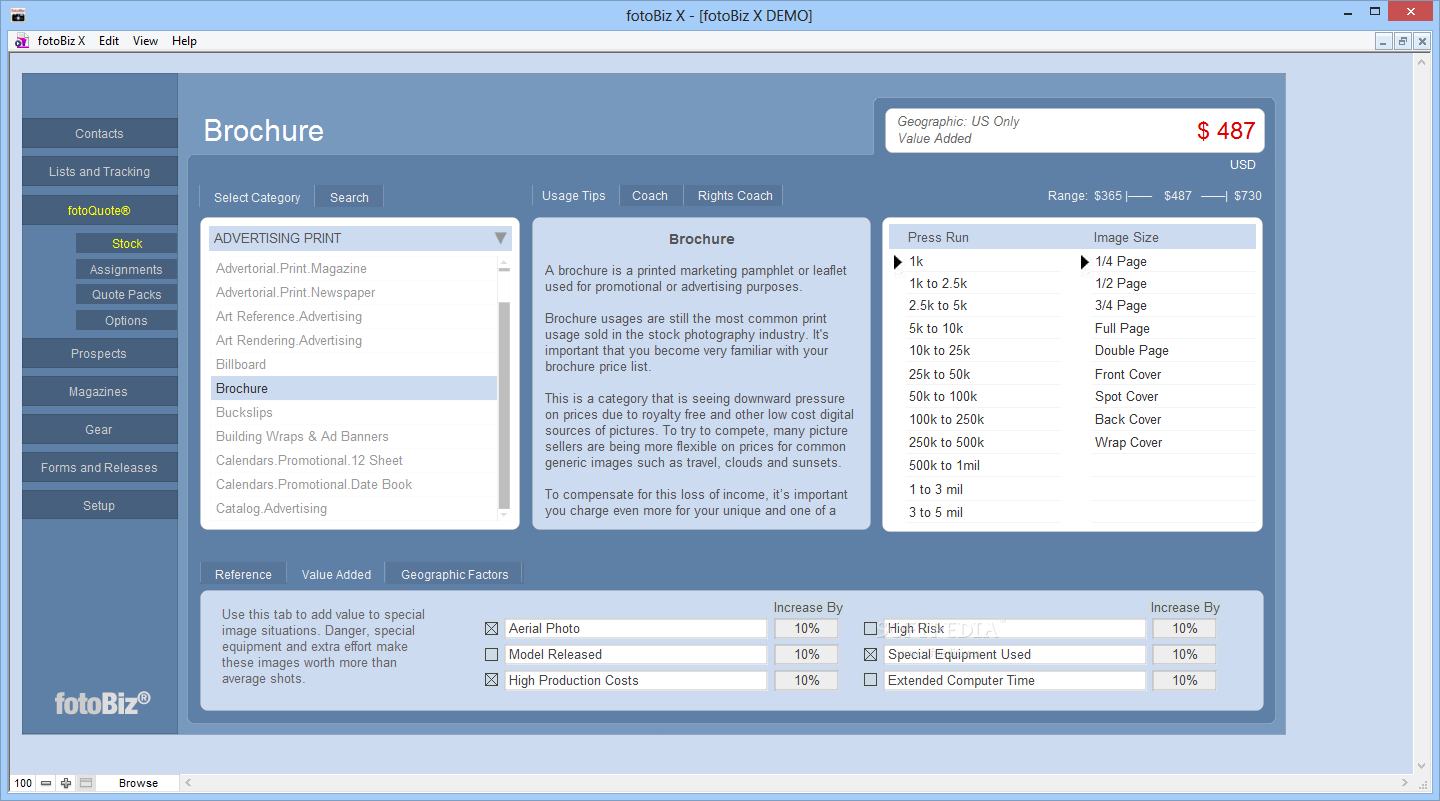This screenshot has width=1440, height=801.
Task: Click the window vertical scrollbar down arrow
Action: point(1423,765)
